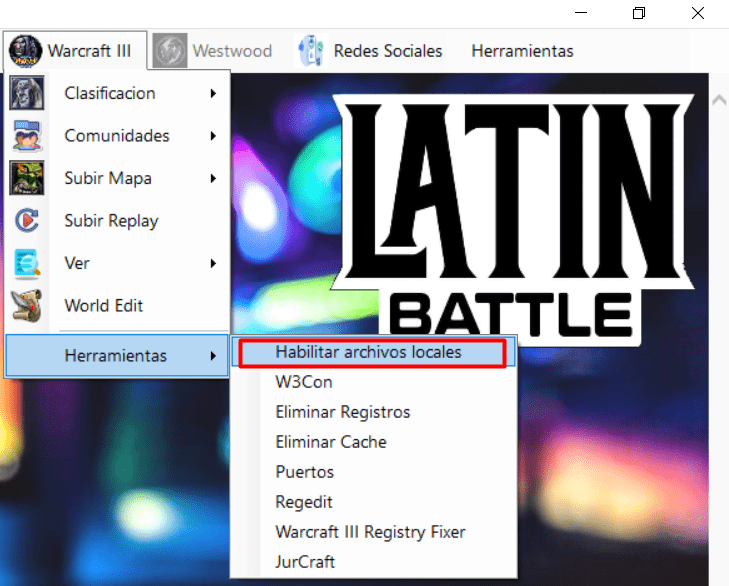Open the Clasificacion submenu
Image resolution: width=729 pixels, height=586 pixels.
click(x=117, y=93)
